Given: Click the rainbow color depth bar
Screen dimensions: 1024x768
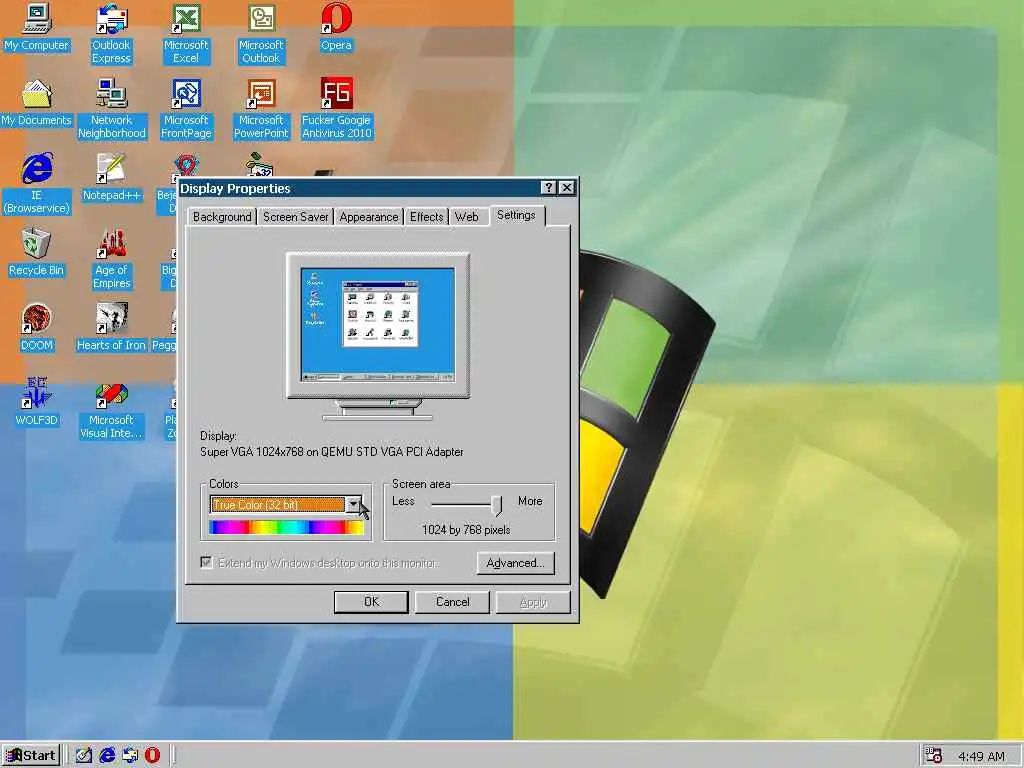Looking at the screenshot, I should (x=286, y=528).
